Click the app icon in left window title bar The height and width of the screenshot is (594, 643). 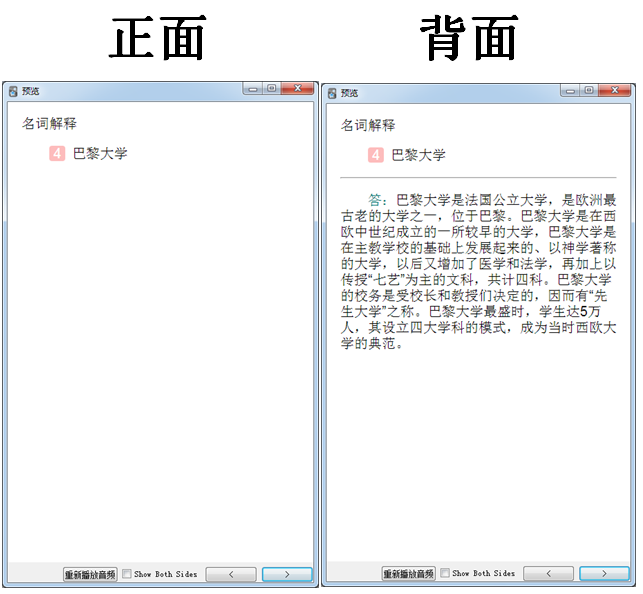point(13,91)
